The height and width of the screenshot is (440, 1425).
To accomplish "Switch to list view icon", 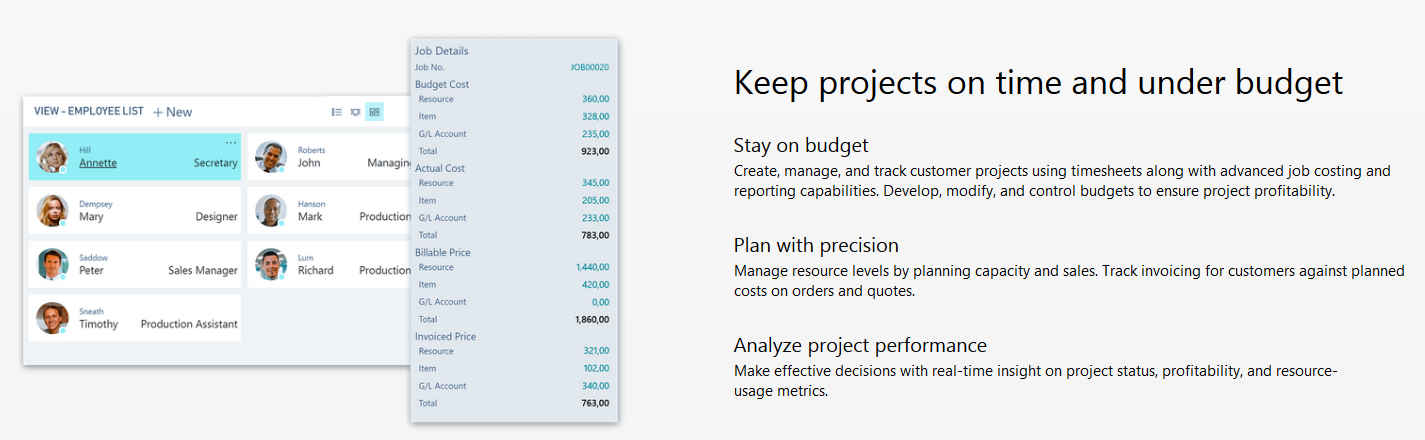I will (337, 112).
